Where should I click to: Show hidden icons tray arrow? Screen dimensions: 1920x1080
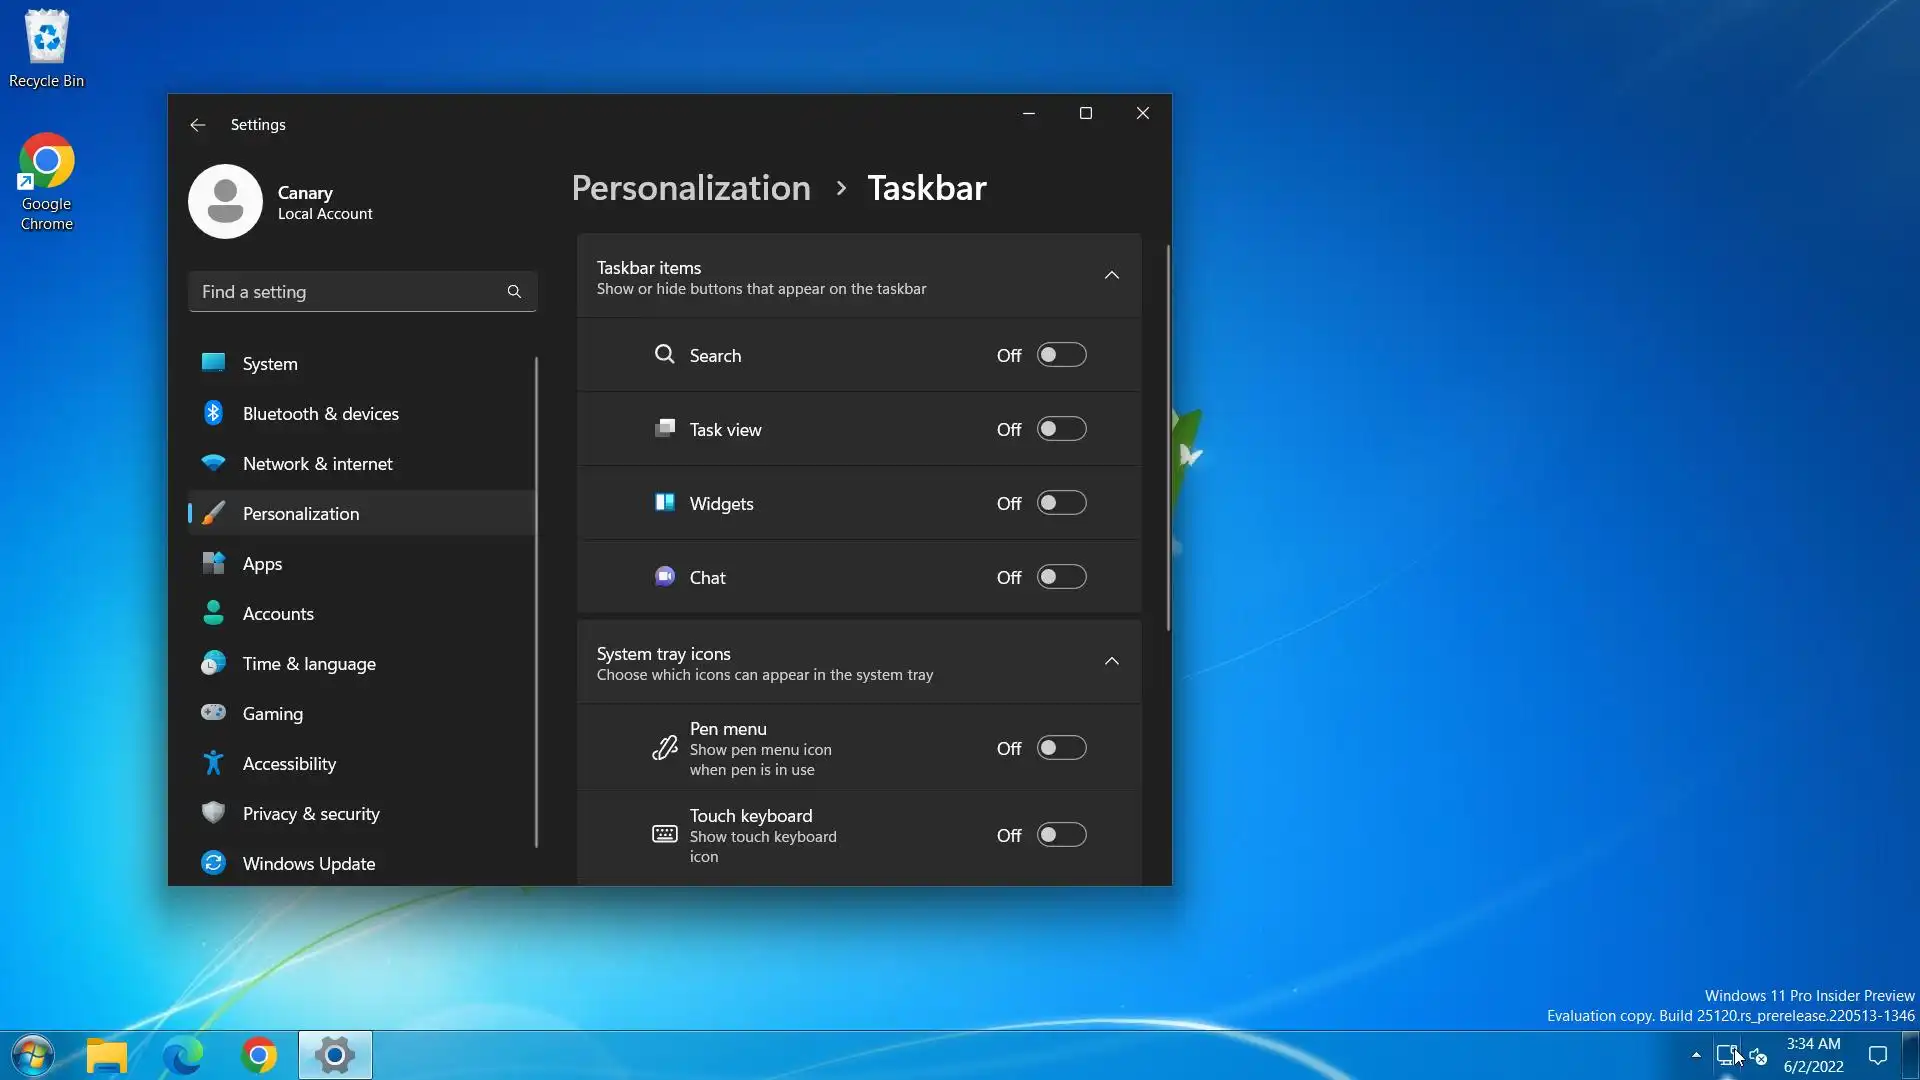click(1696, 1055)
